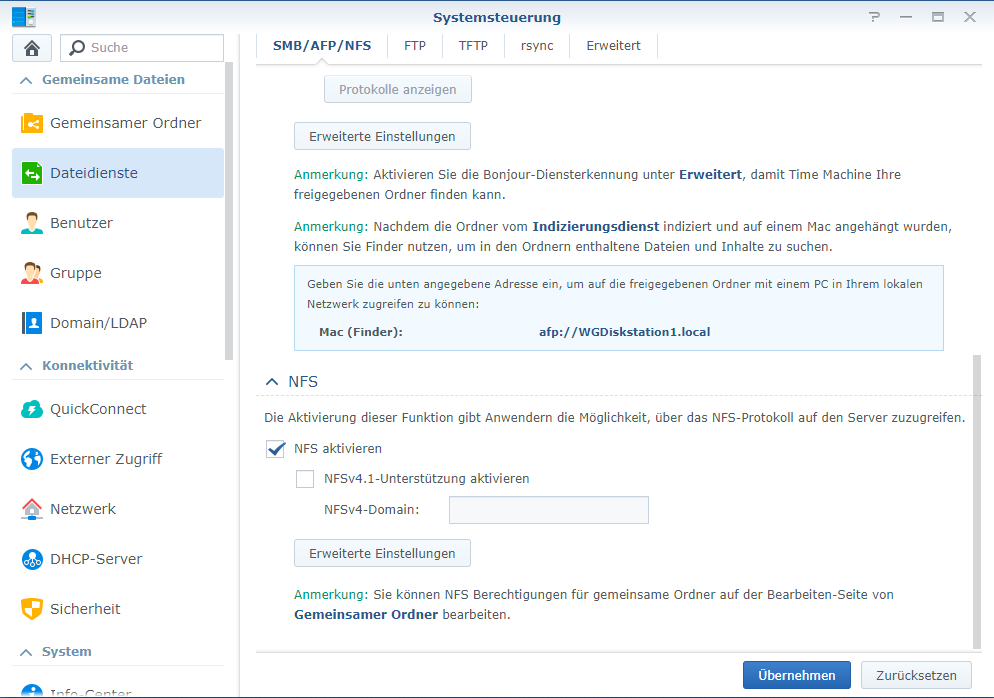Open the Netzwerk house icon
Image resolution: width=994 pixels, height=698 pixels.
32,509
